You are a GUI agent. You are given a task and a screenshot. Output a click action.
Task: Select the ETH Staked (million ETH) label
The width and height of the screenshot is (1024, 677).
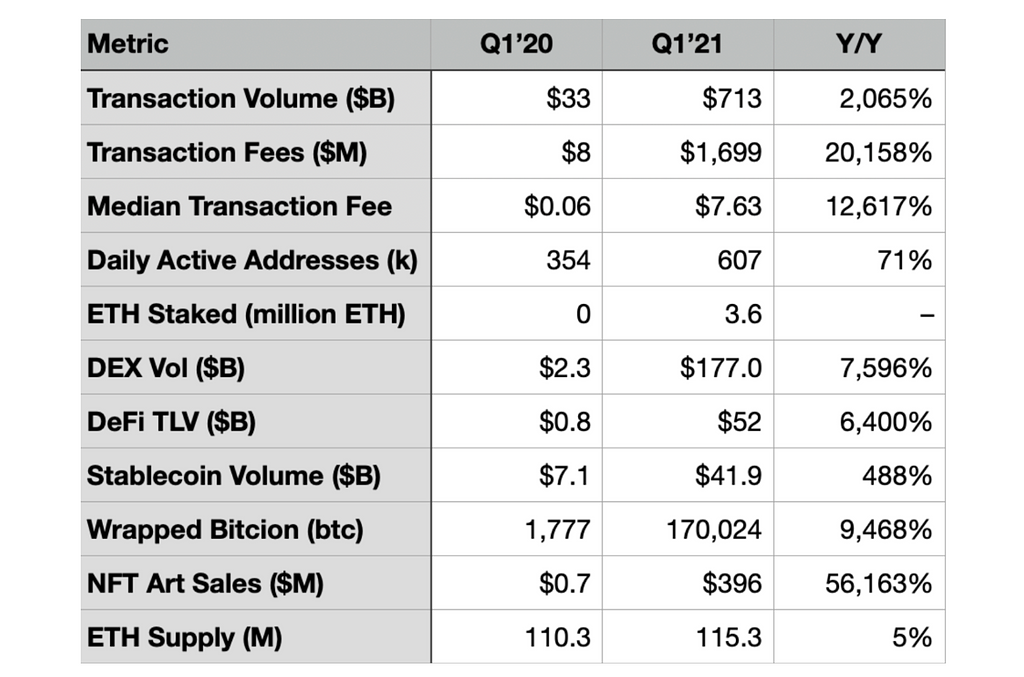(x=246, y=314)
